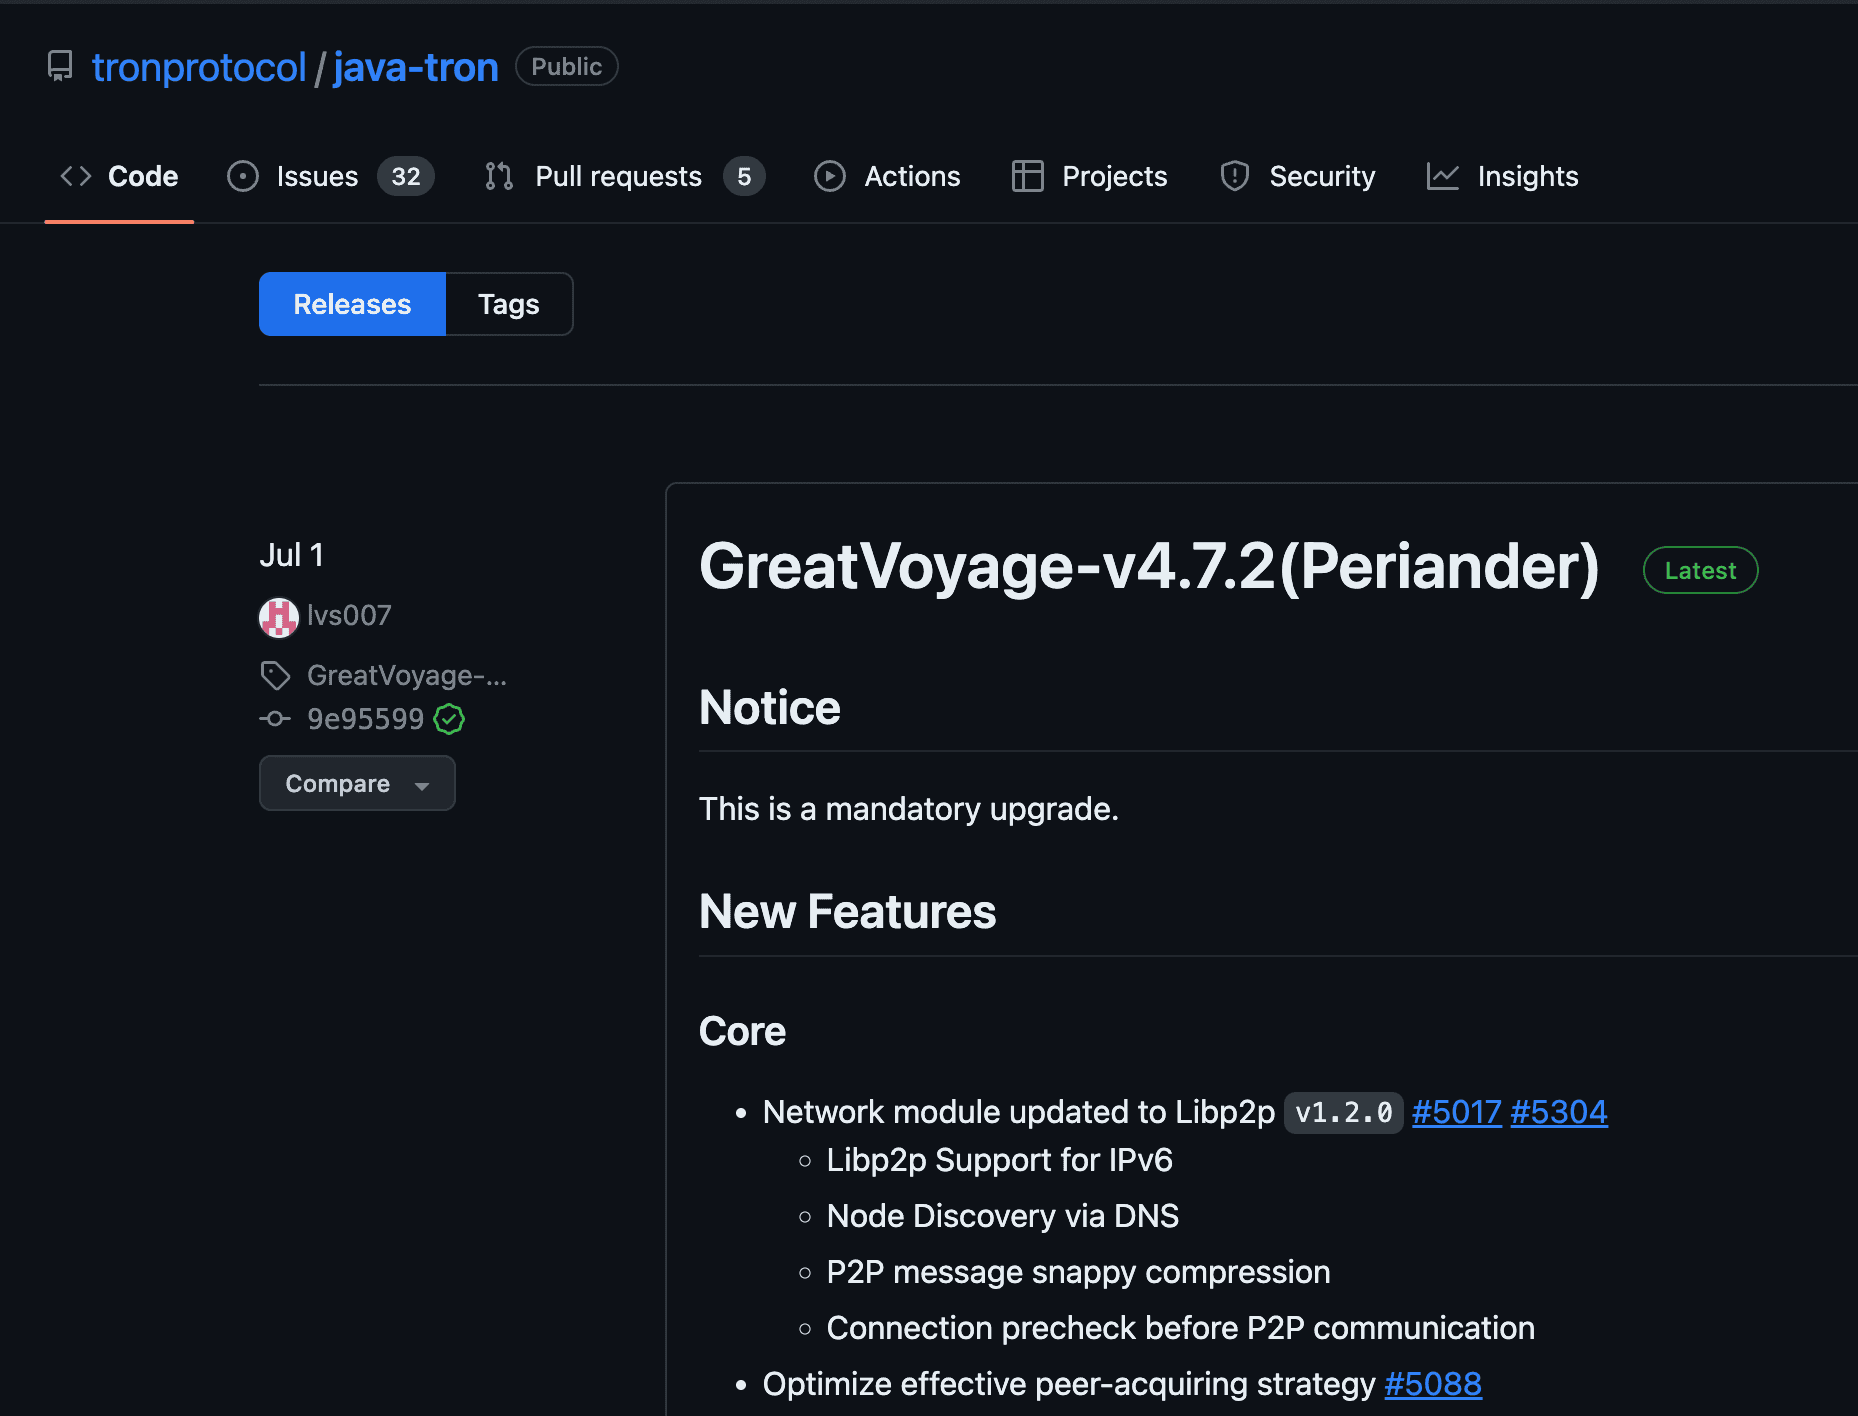
Task: Switch to the Code tab
Action: click(x=142, y=176)
